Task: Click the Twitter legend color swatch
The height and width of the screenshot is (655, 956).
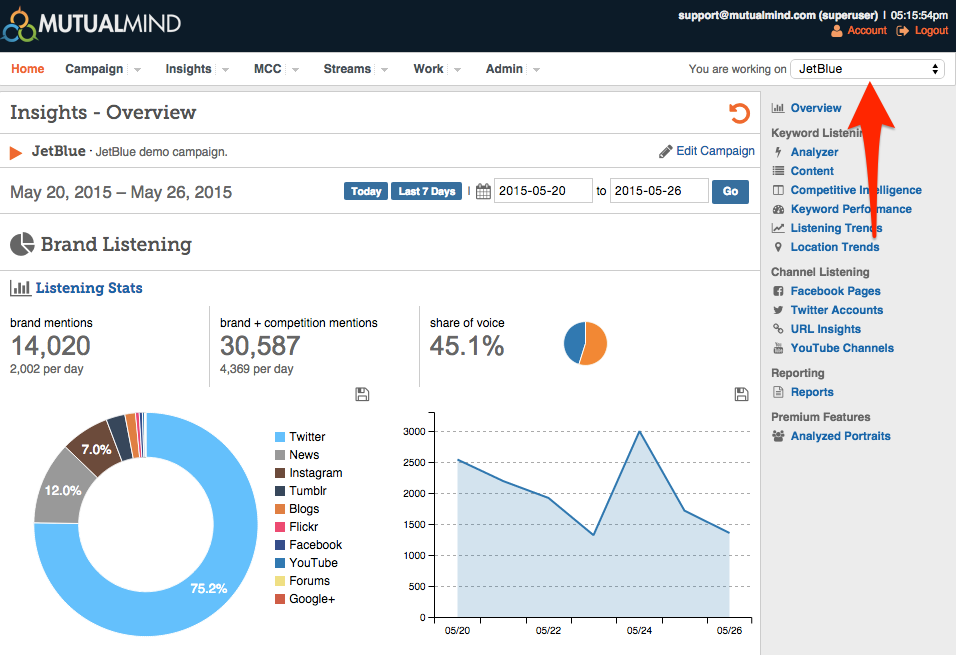Action: point(280,437)
